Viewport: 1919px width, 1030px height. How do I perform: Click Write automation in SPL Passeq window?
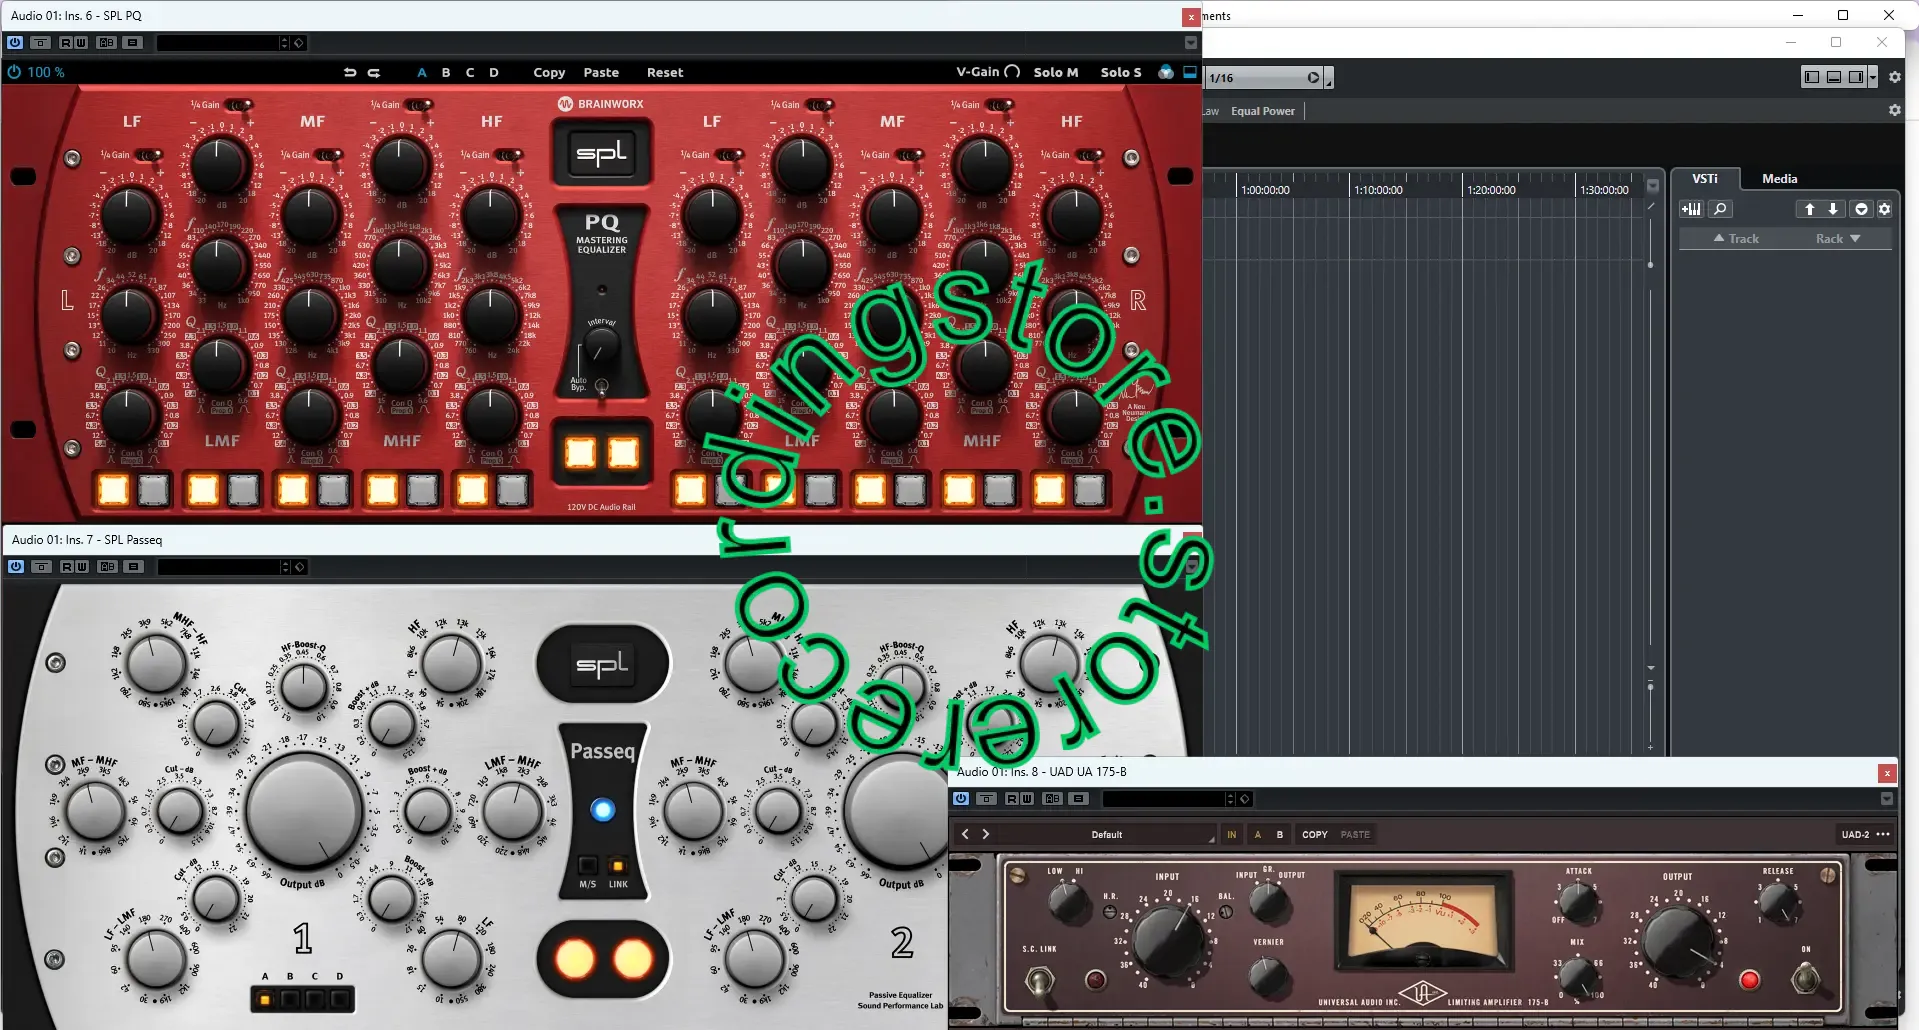pos(82,567)
